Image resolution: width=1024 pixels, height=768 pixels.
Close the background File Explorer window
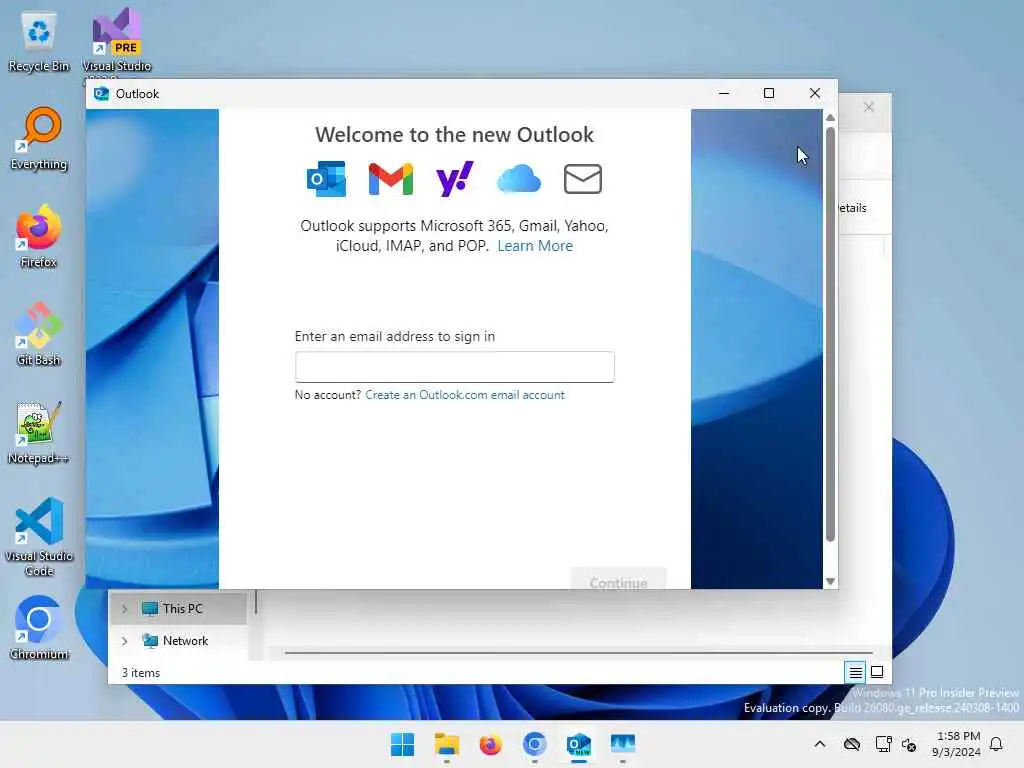[869, 107]
